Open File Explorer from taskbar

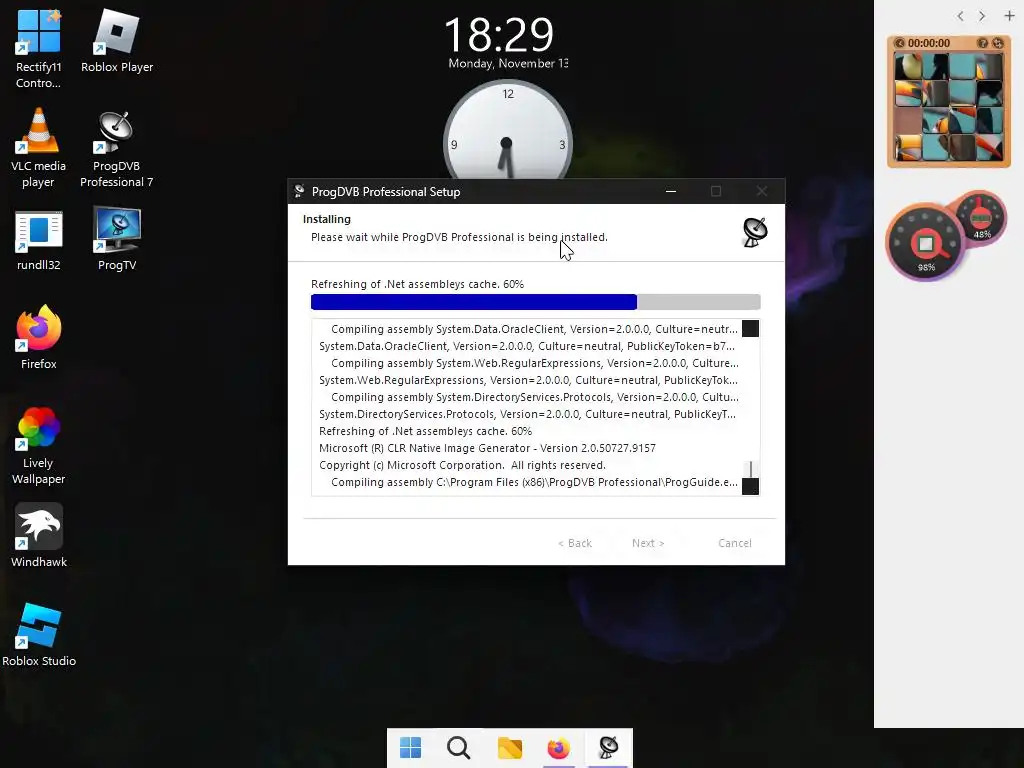pyautogui.click(x=509, y=748)
